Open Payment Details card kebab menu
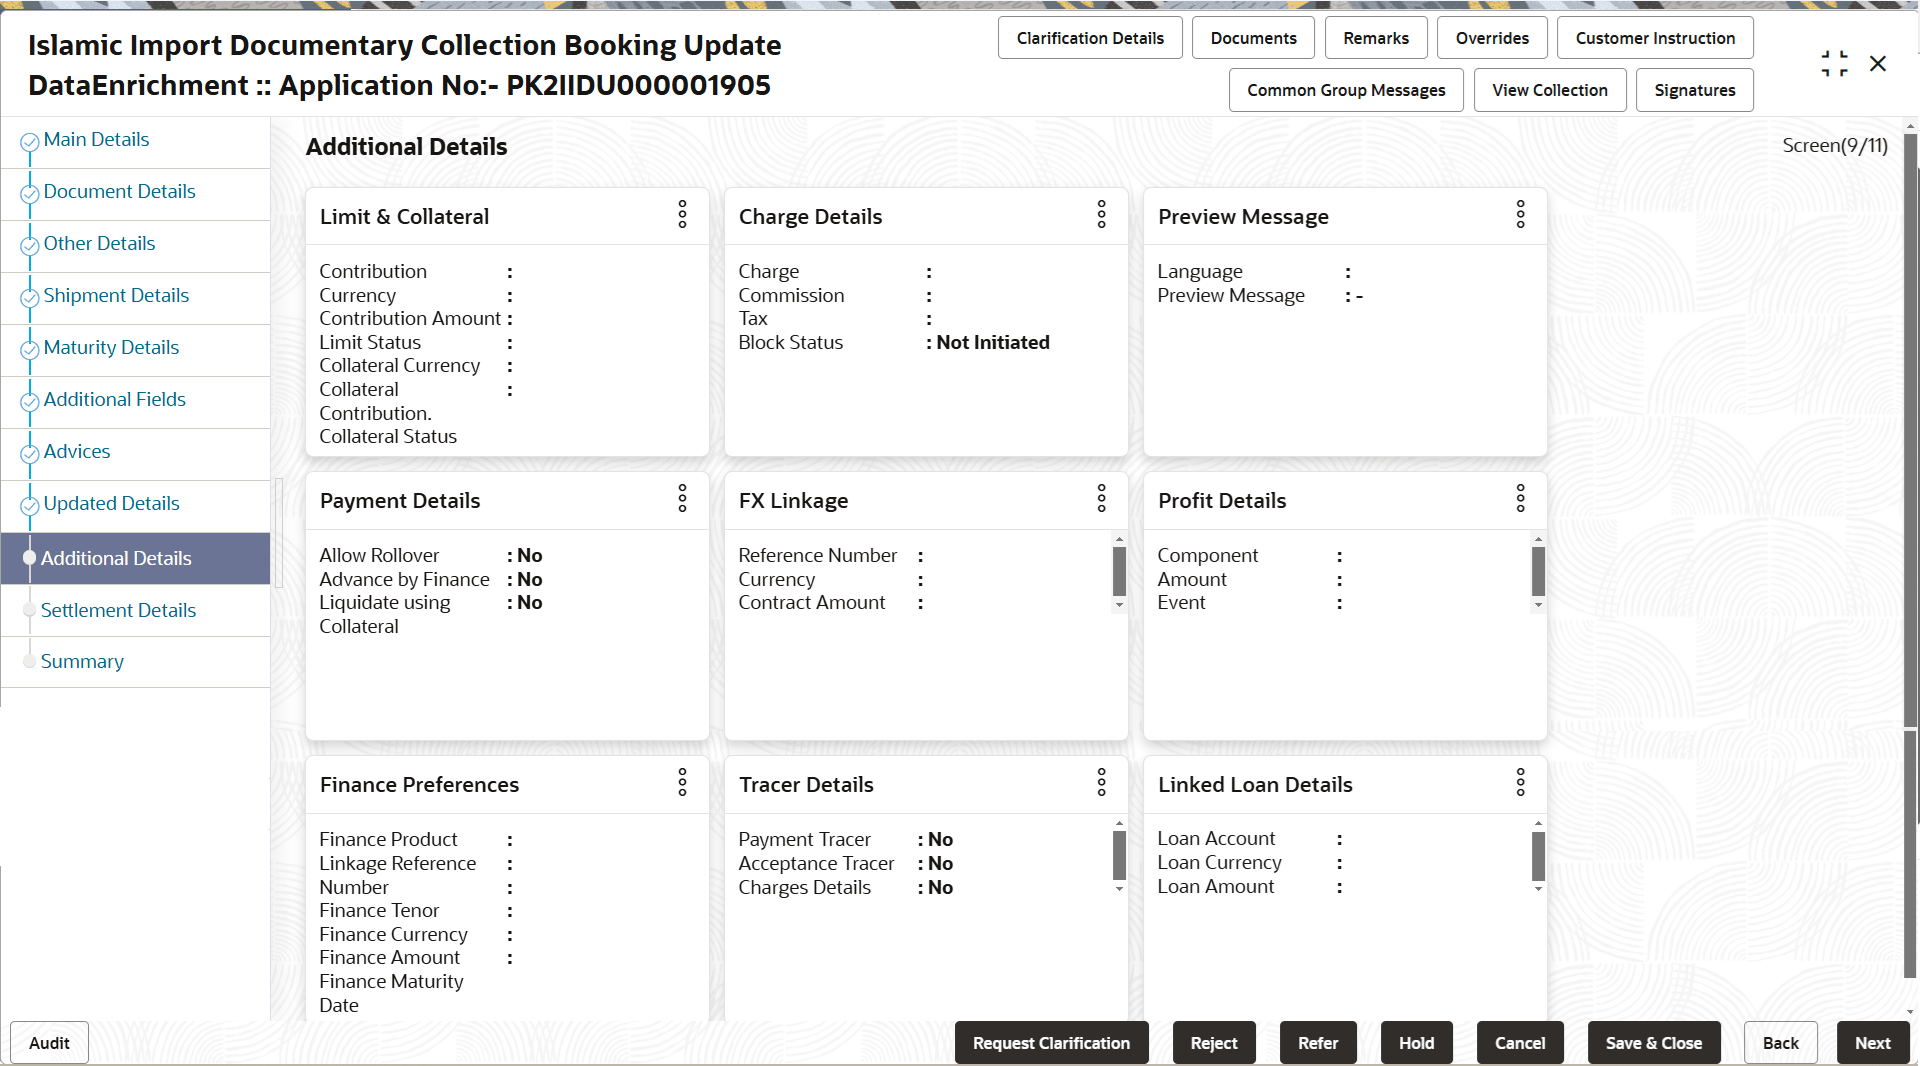This screenshot has height=1066, width=1920. point(683,498)
